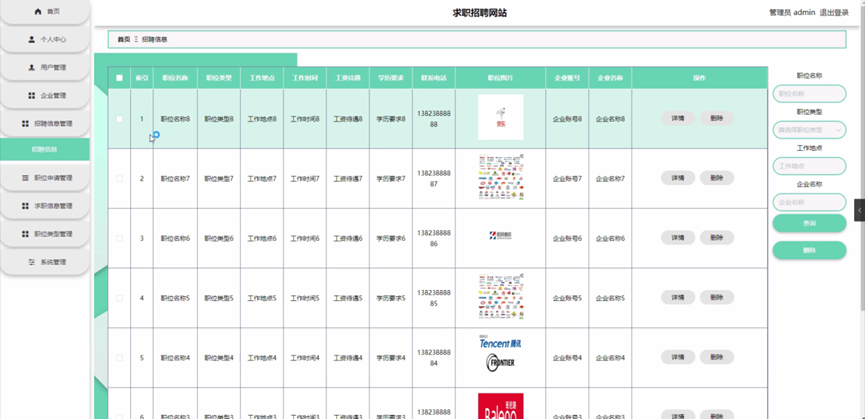Open the brand collage image in row 职位名称7

pyautogui.click(x=500, y=178)
